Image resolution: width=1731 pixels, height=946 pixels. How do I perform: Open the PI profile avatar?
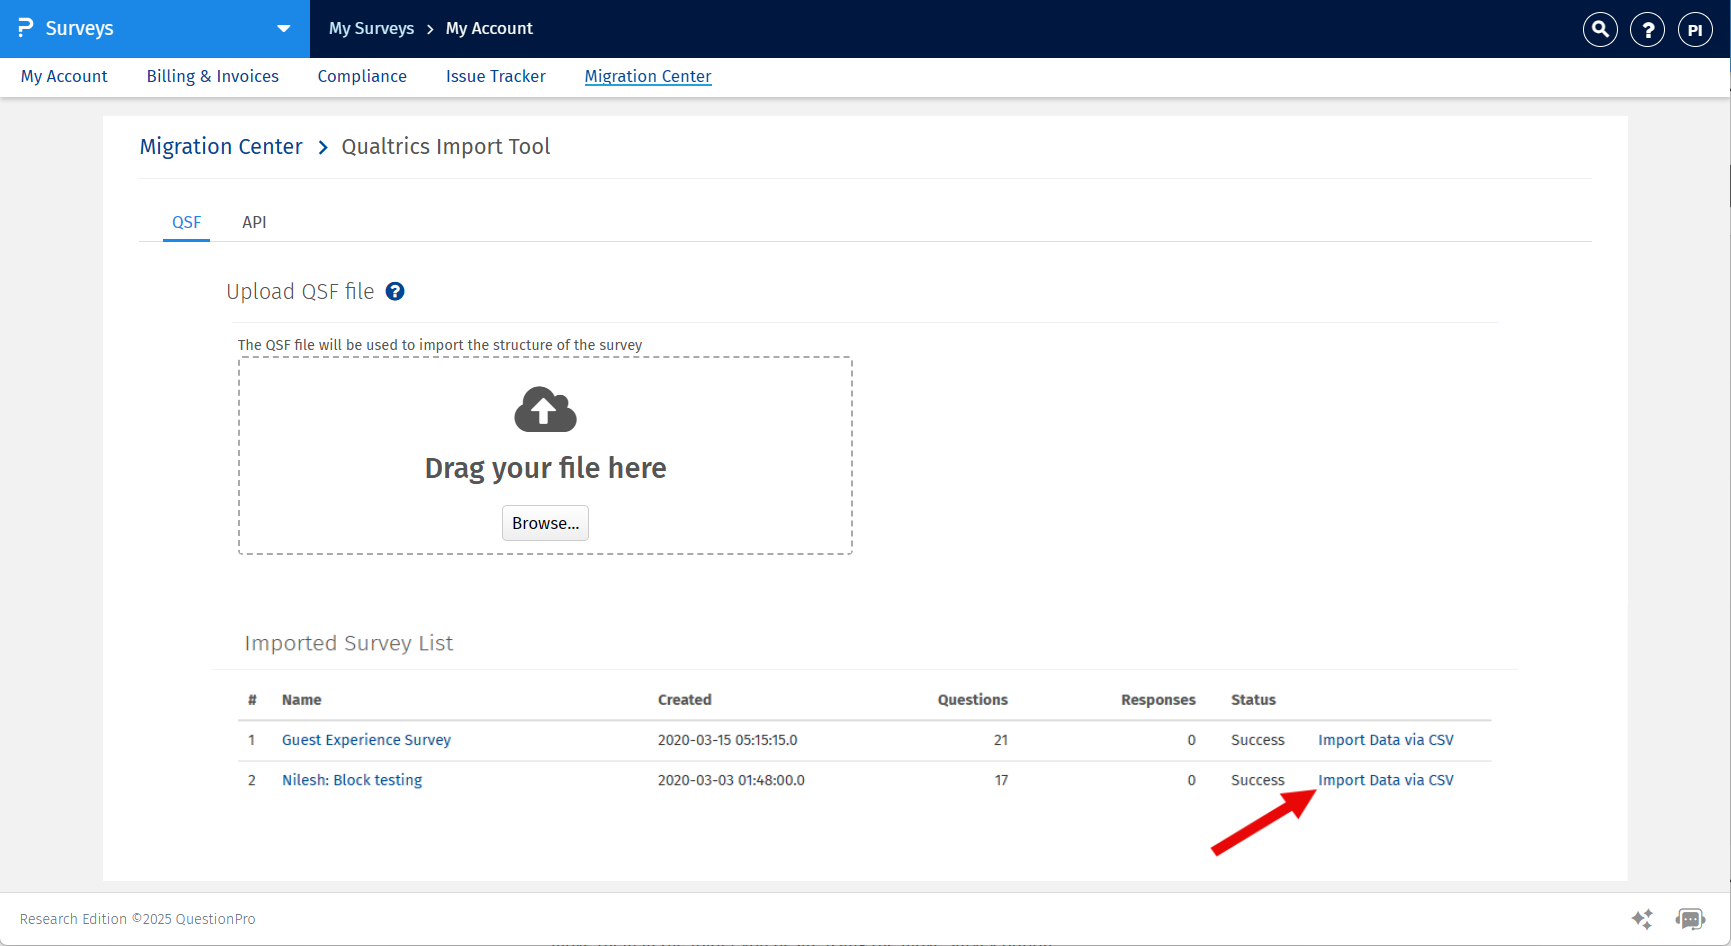(1695, 29)
